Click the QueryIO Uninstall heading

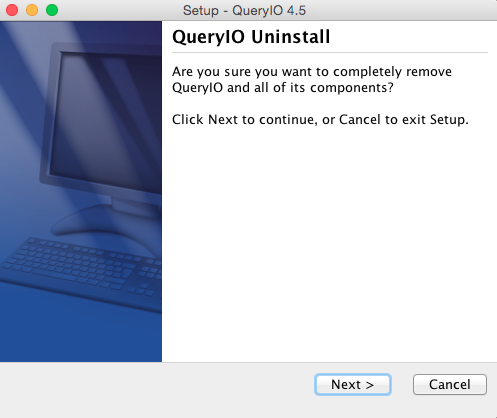(251, 37)
